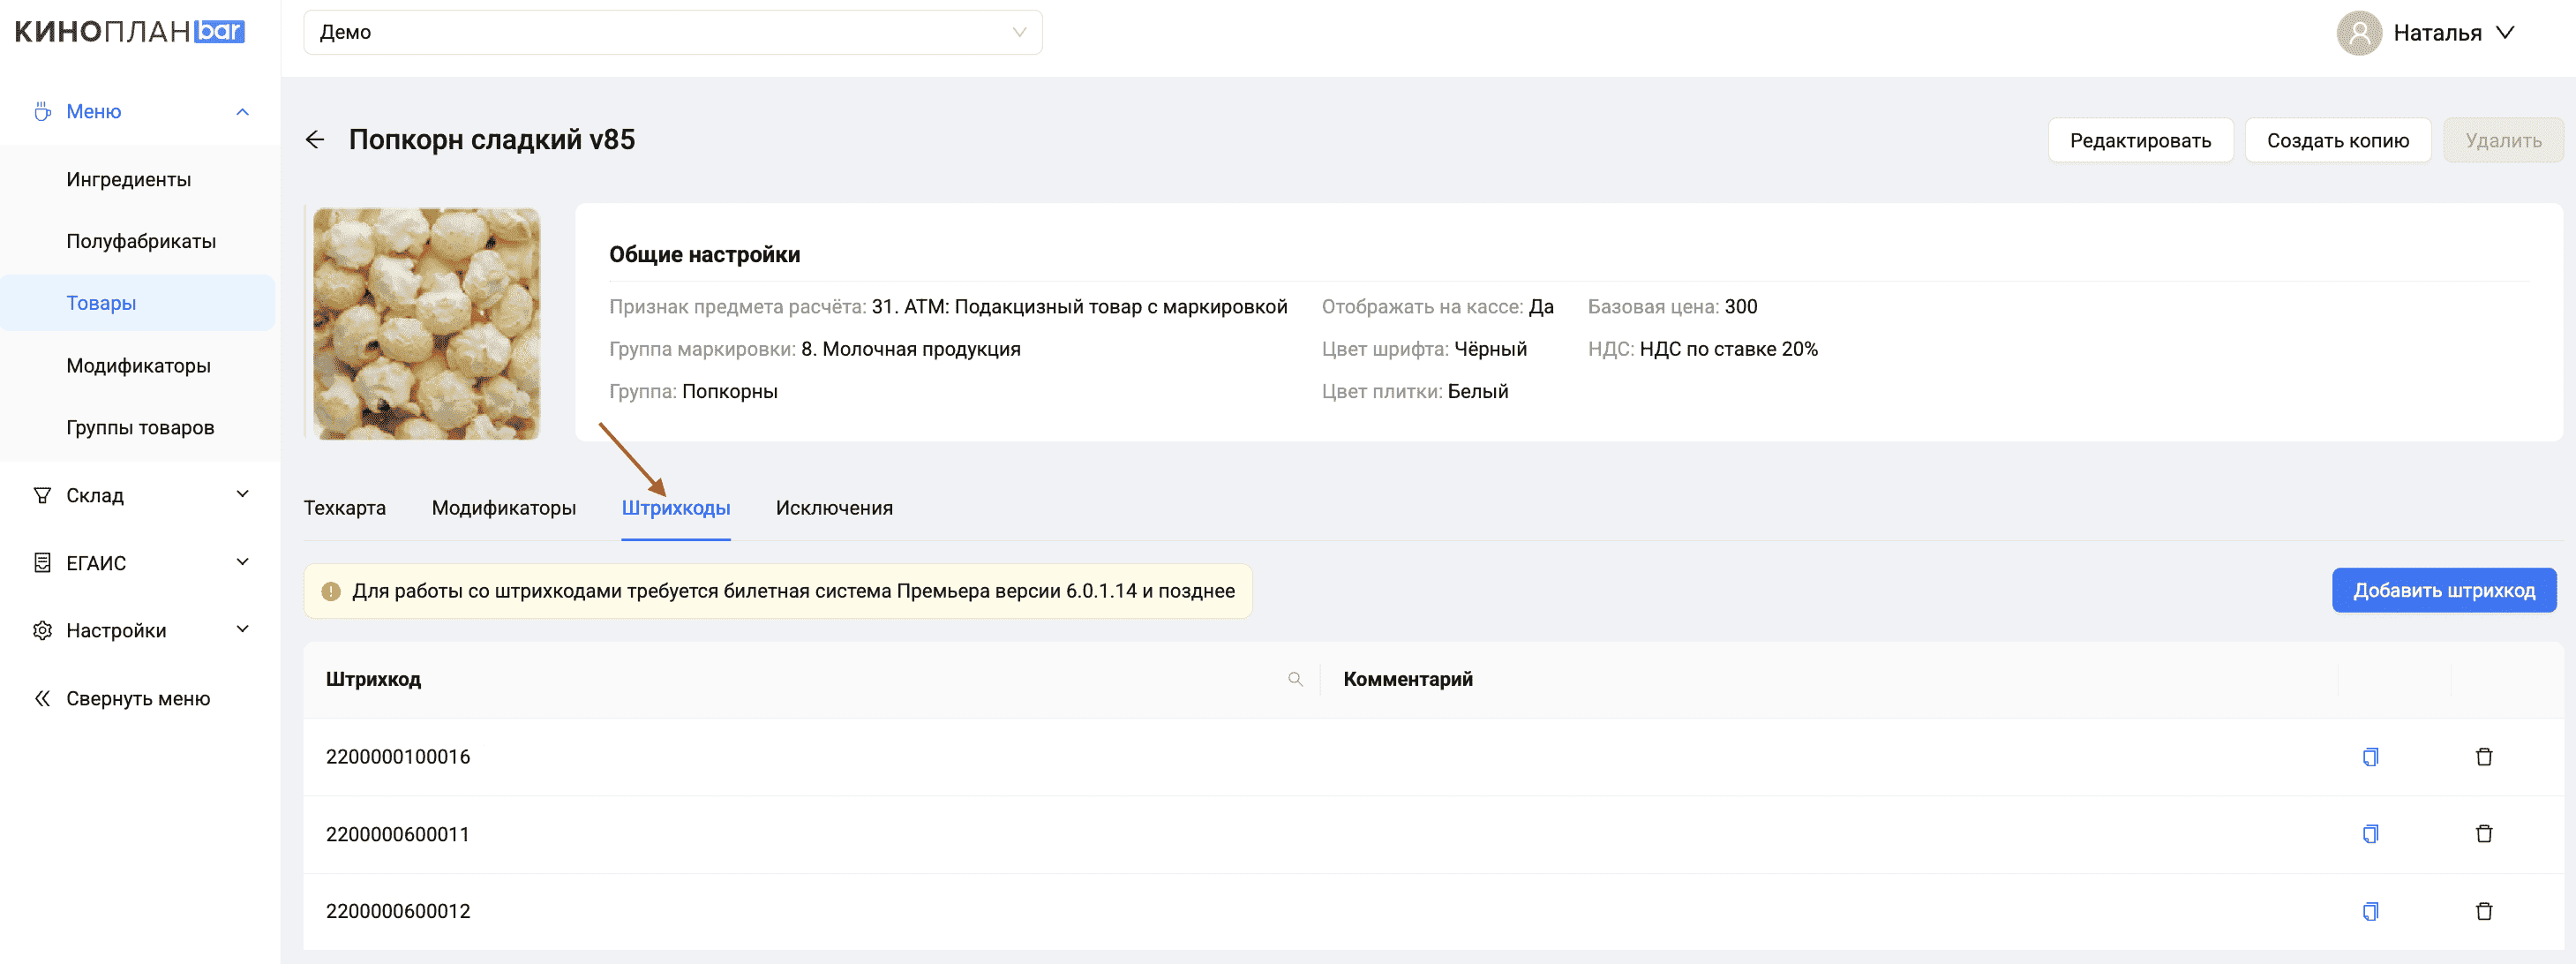This screenshot has width=2576, height=964.
Task: Delete barcode 2200000600011 with trash icon
Action: (2484, 834)
